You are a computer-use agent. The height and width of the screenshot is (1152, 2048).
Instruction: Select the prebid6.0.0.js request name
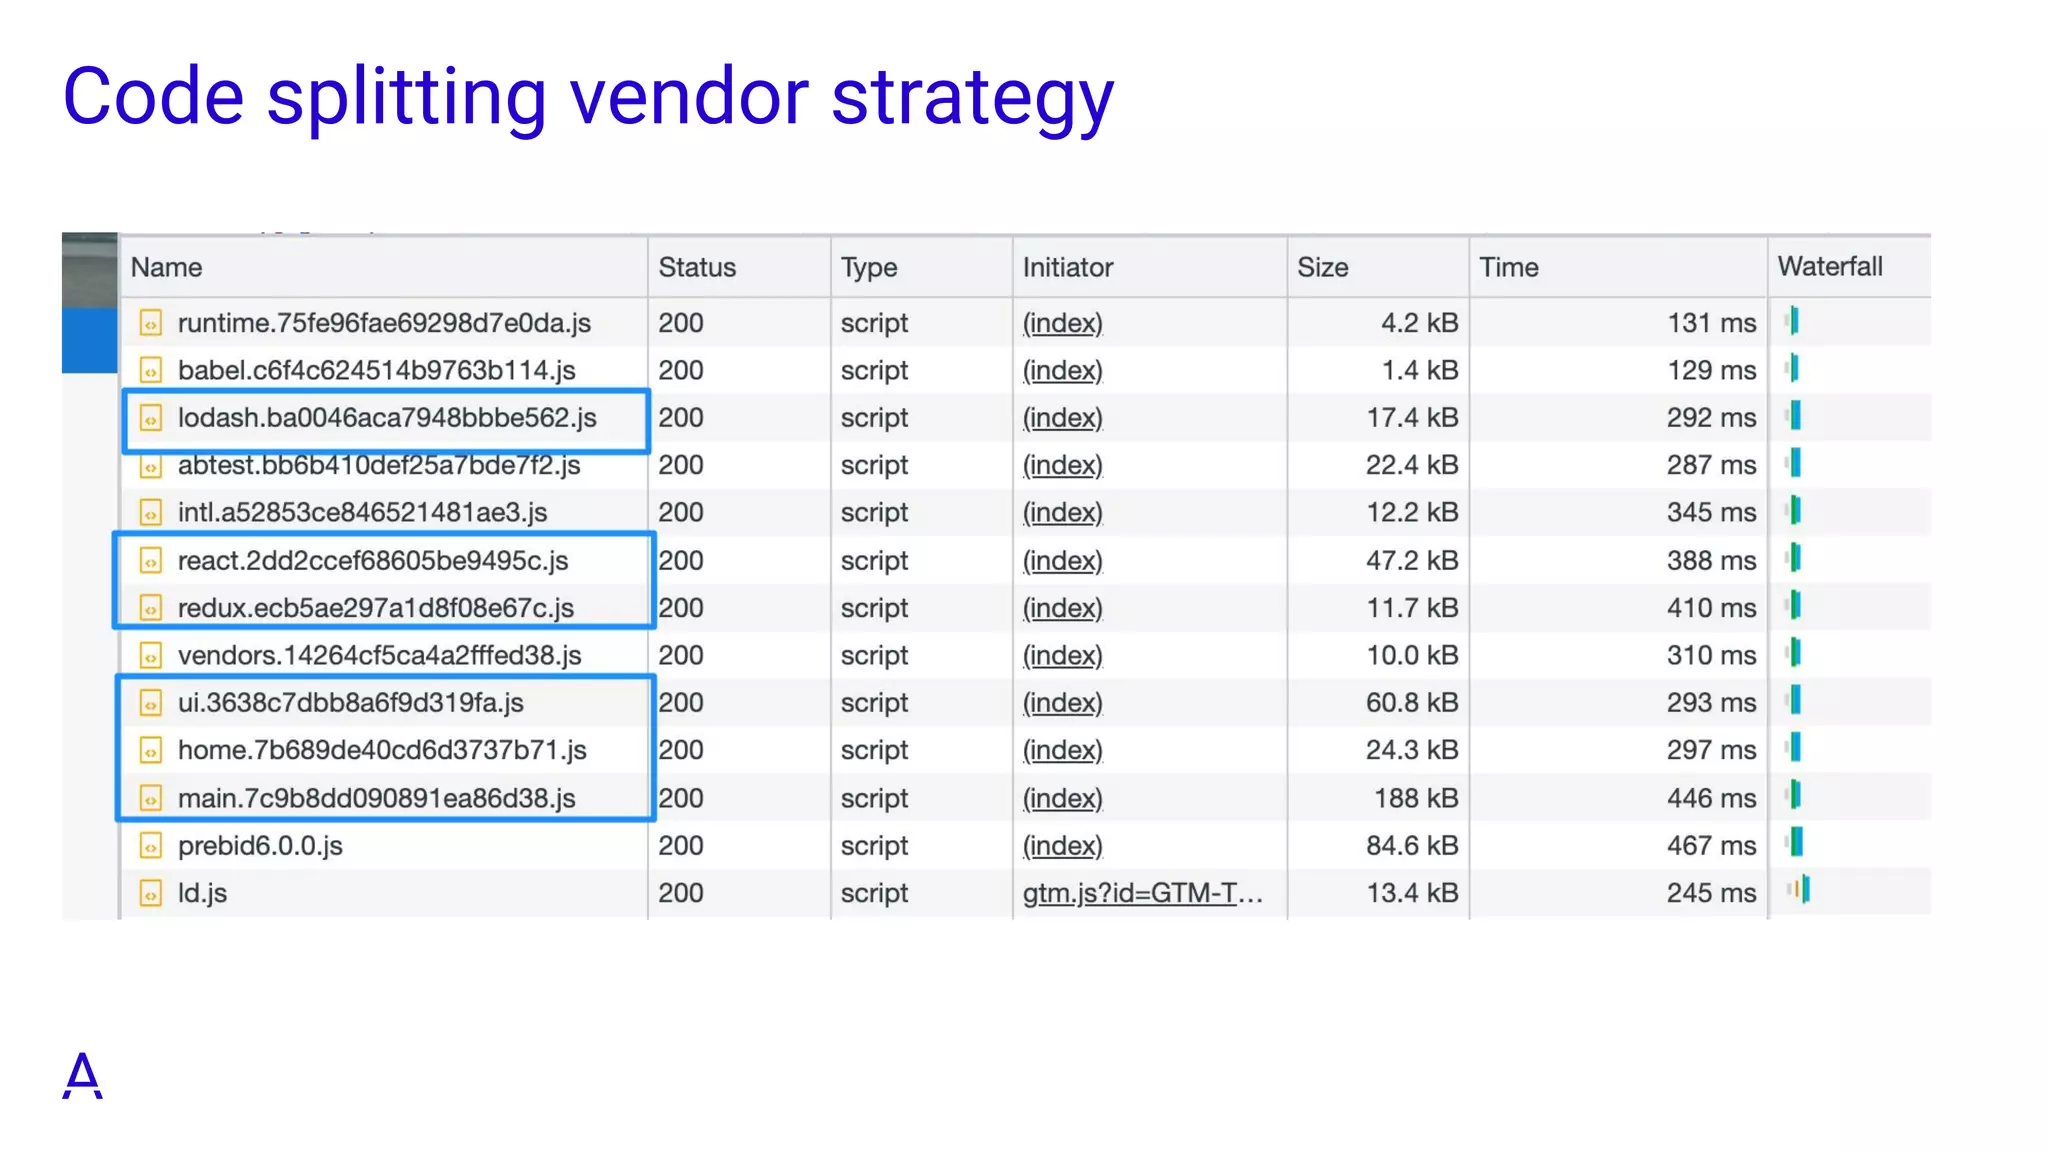pyautogui.click(x=260, y=846)
